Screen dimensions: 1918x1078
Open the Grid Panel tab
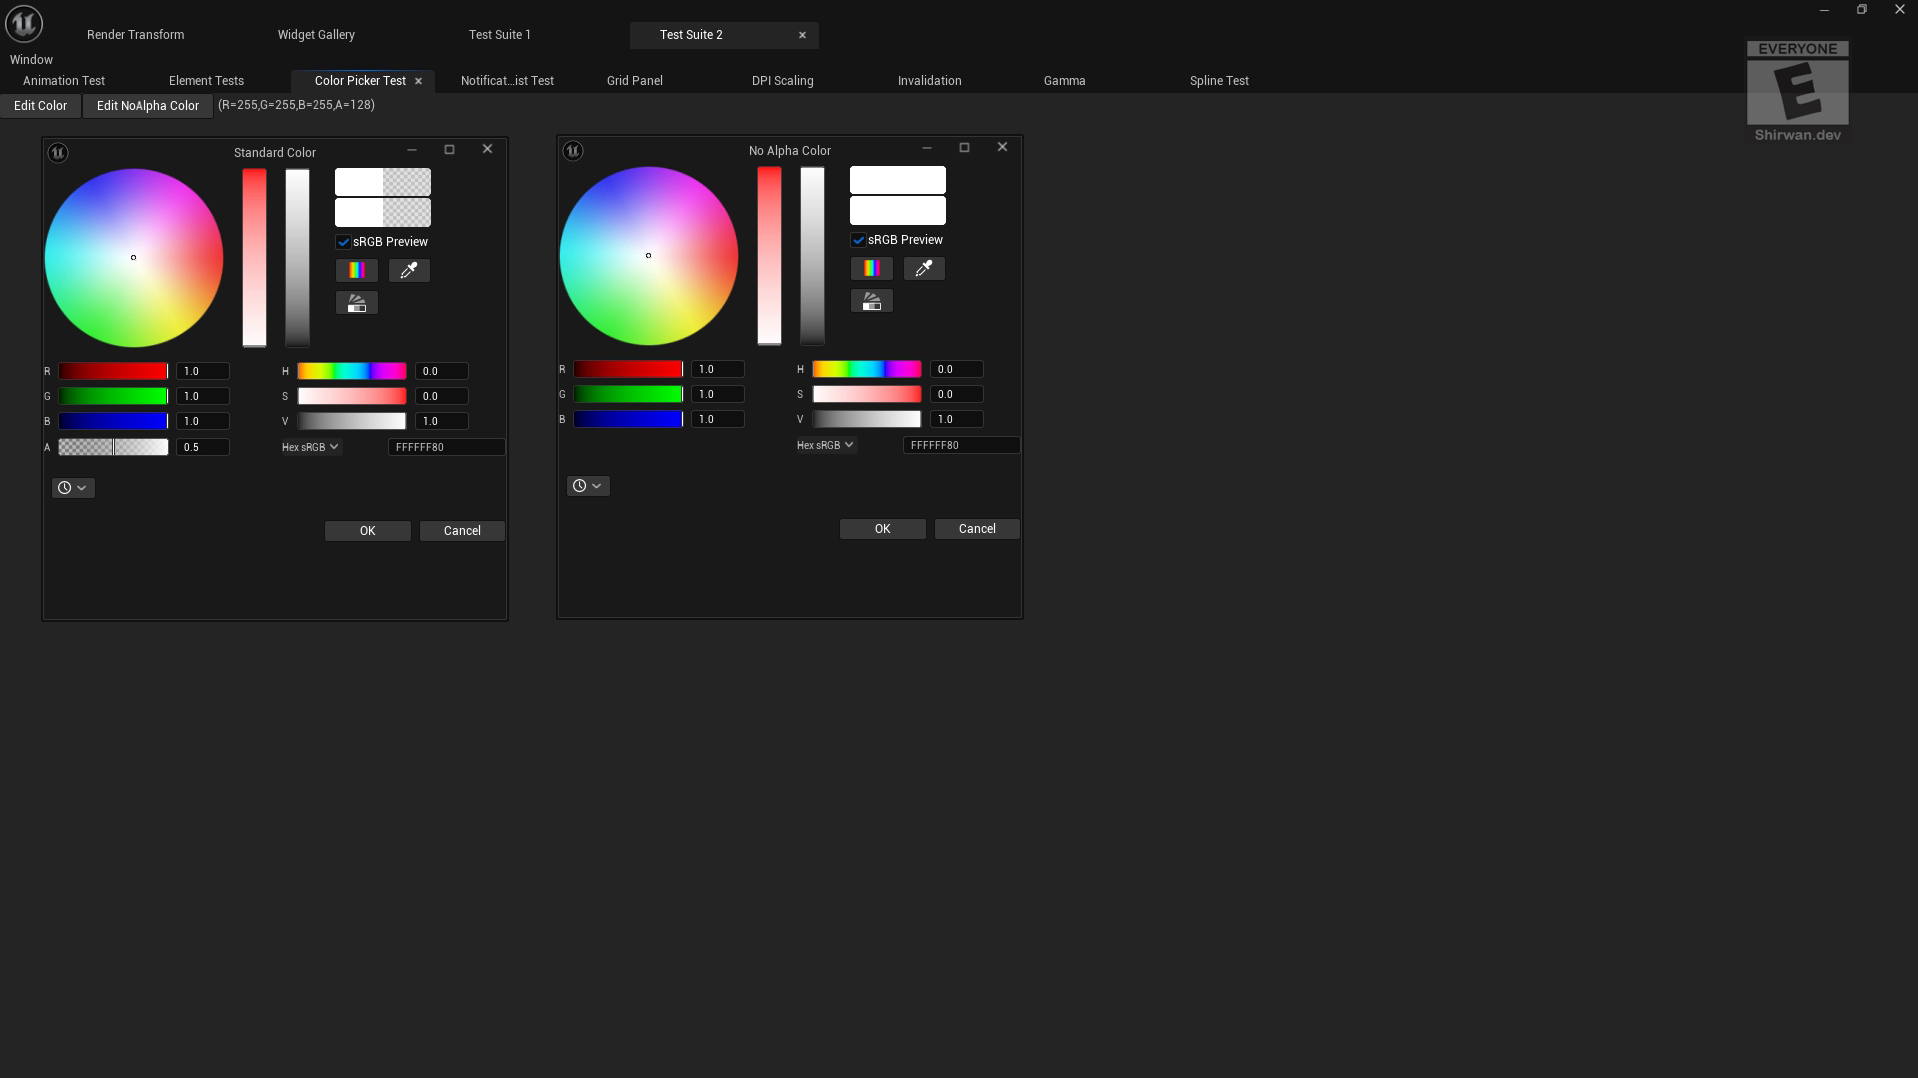coord(635,81)
